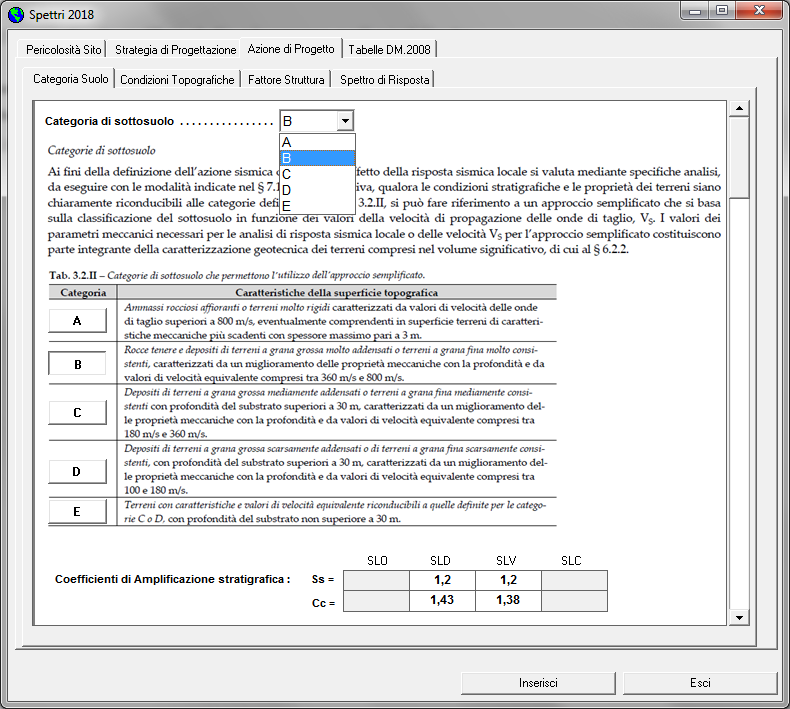Click the vertical scrollbar thumb

739,158
